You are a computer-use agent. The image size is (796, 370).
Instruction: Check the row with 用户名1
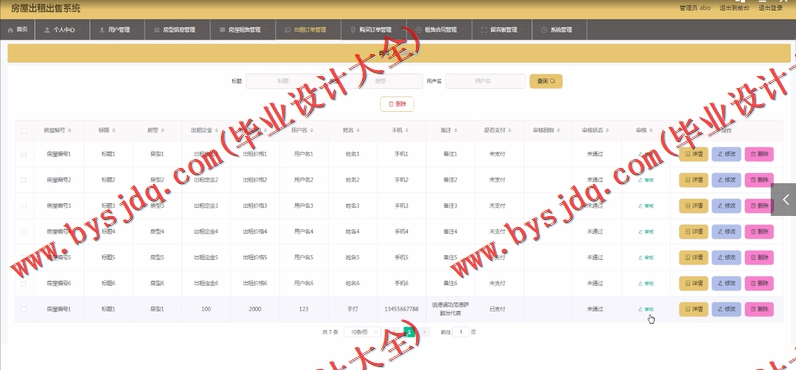(24, 154)
